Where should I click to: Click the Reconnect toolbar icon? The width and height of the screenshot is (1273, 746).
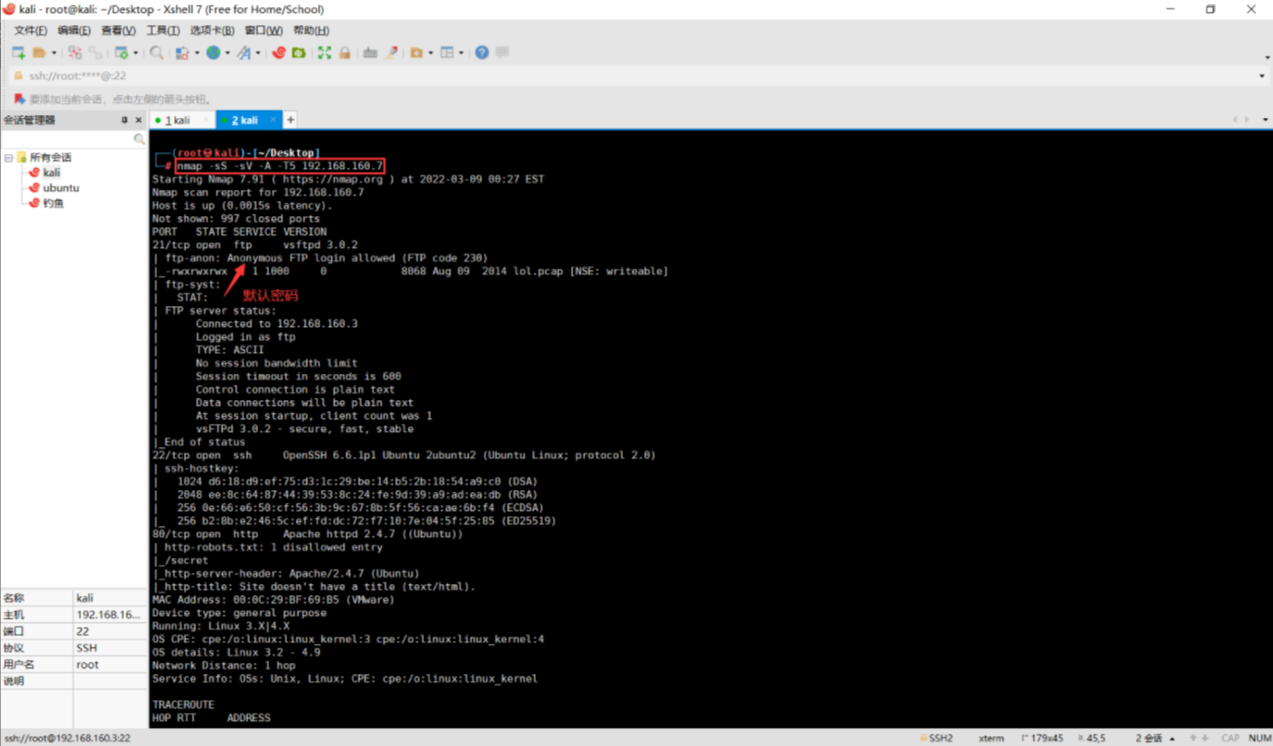click(x=96, y=52)
